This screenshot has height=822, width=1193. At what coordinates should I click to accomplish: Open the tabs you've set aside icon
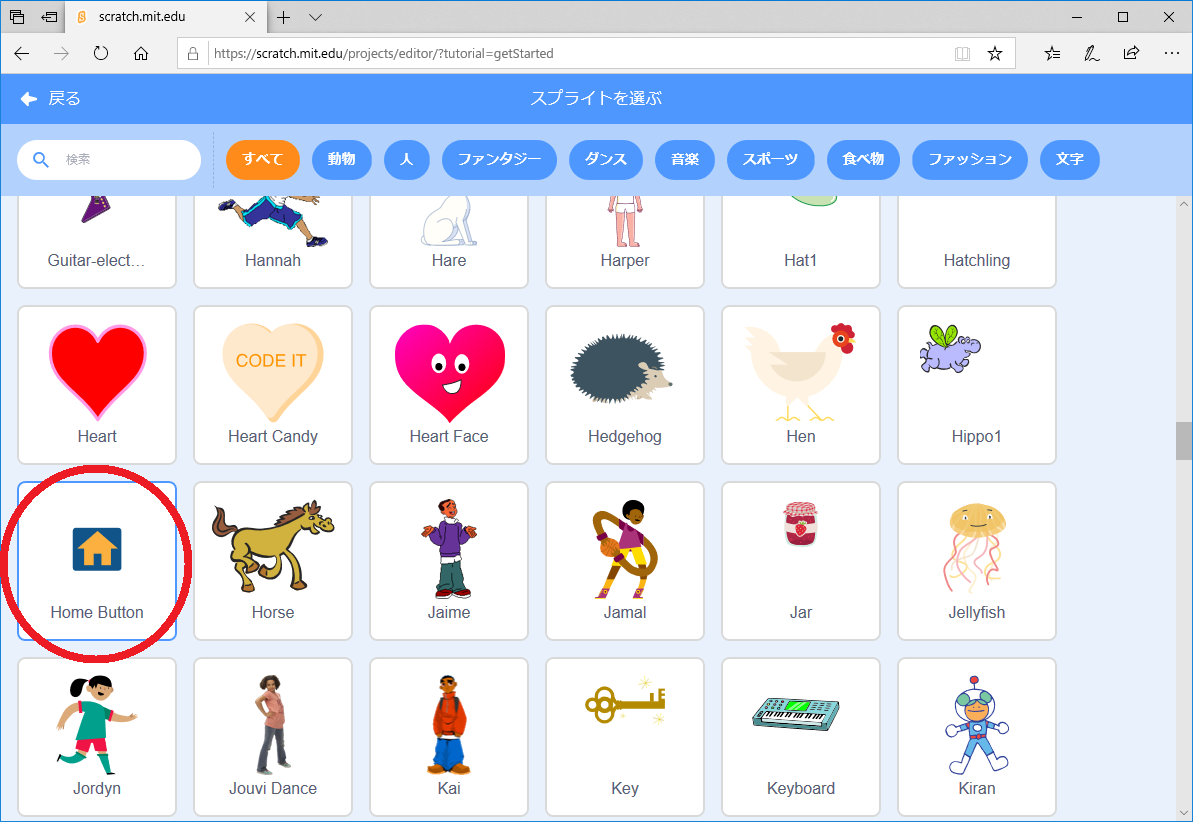click(x=17, y=17)
